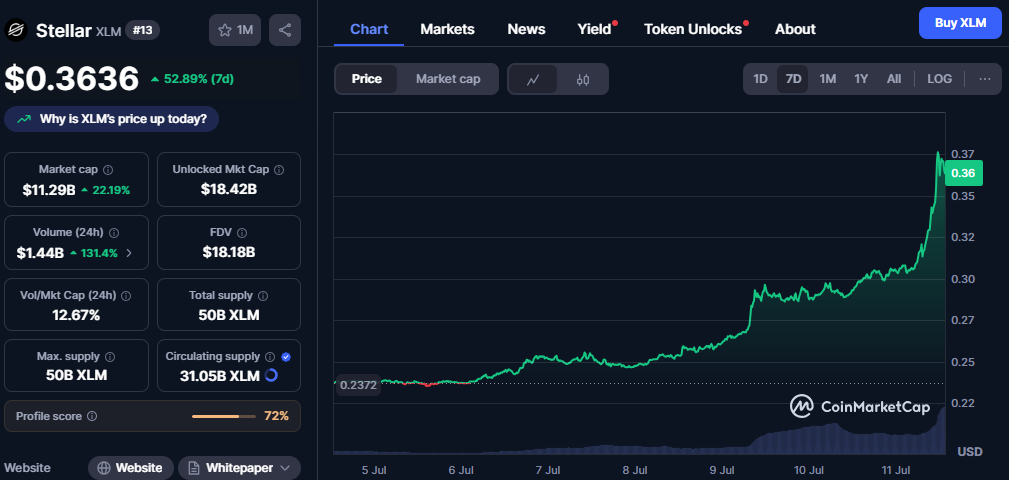
Task: Set chart range to 1D
Action: tap(760, 78)
